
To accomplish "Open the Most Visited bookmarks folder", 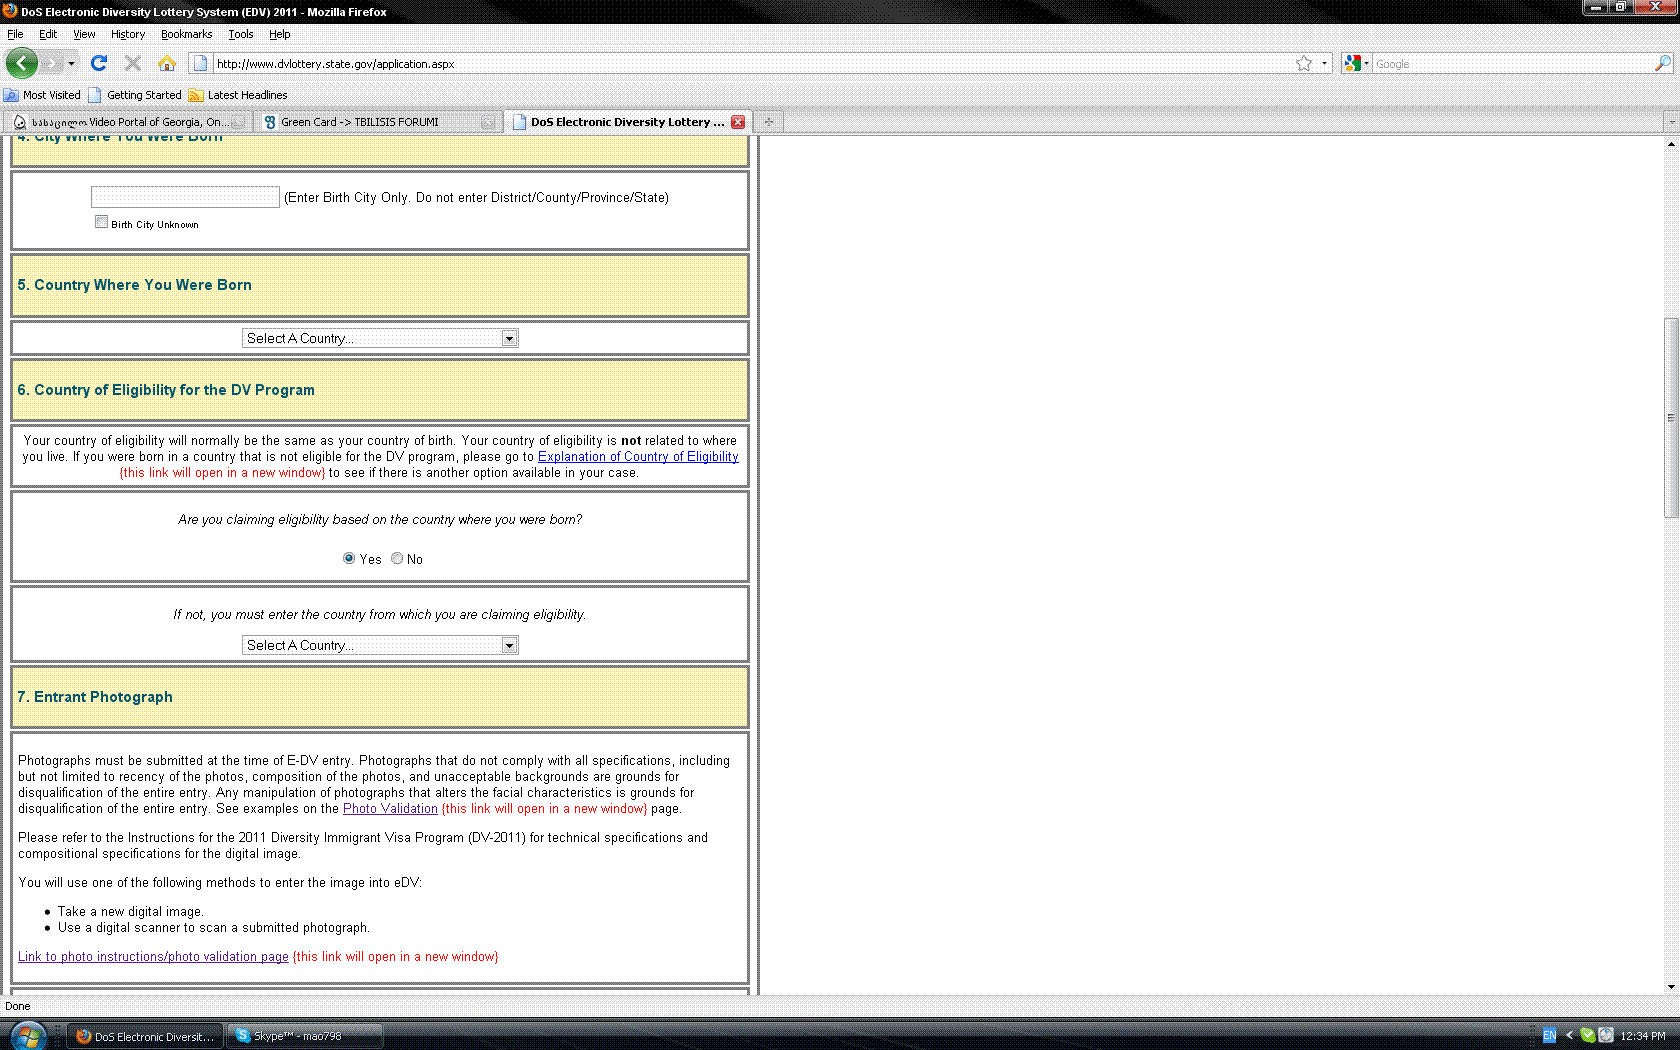I will (x=42, y=95).
